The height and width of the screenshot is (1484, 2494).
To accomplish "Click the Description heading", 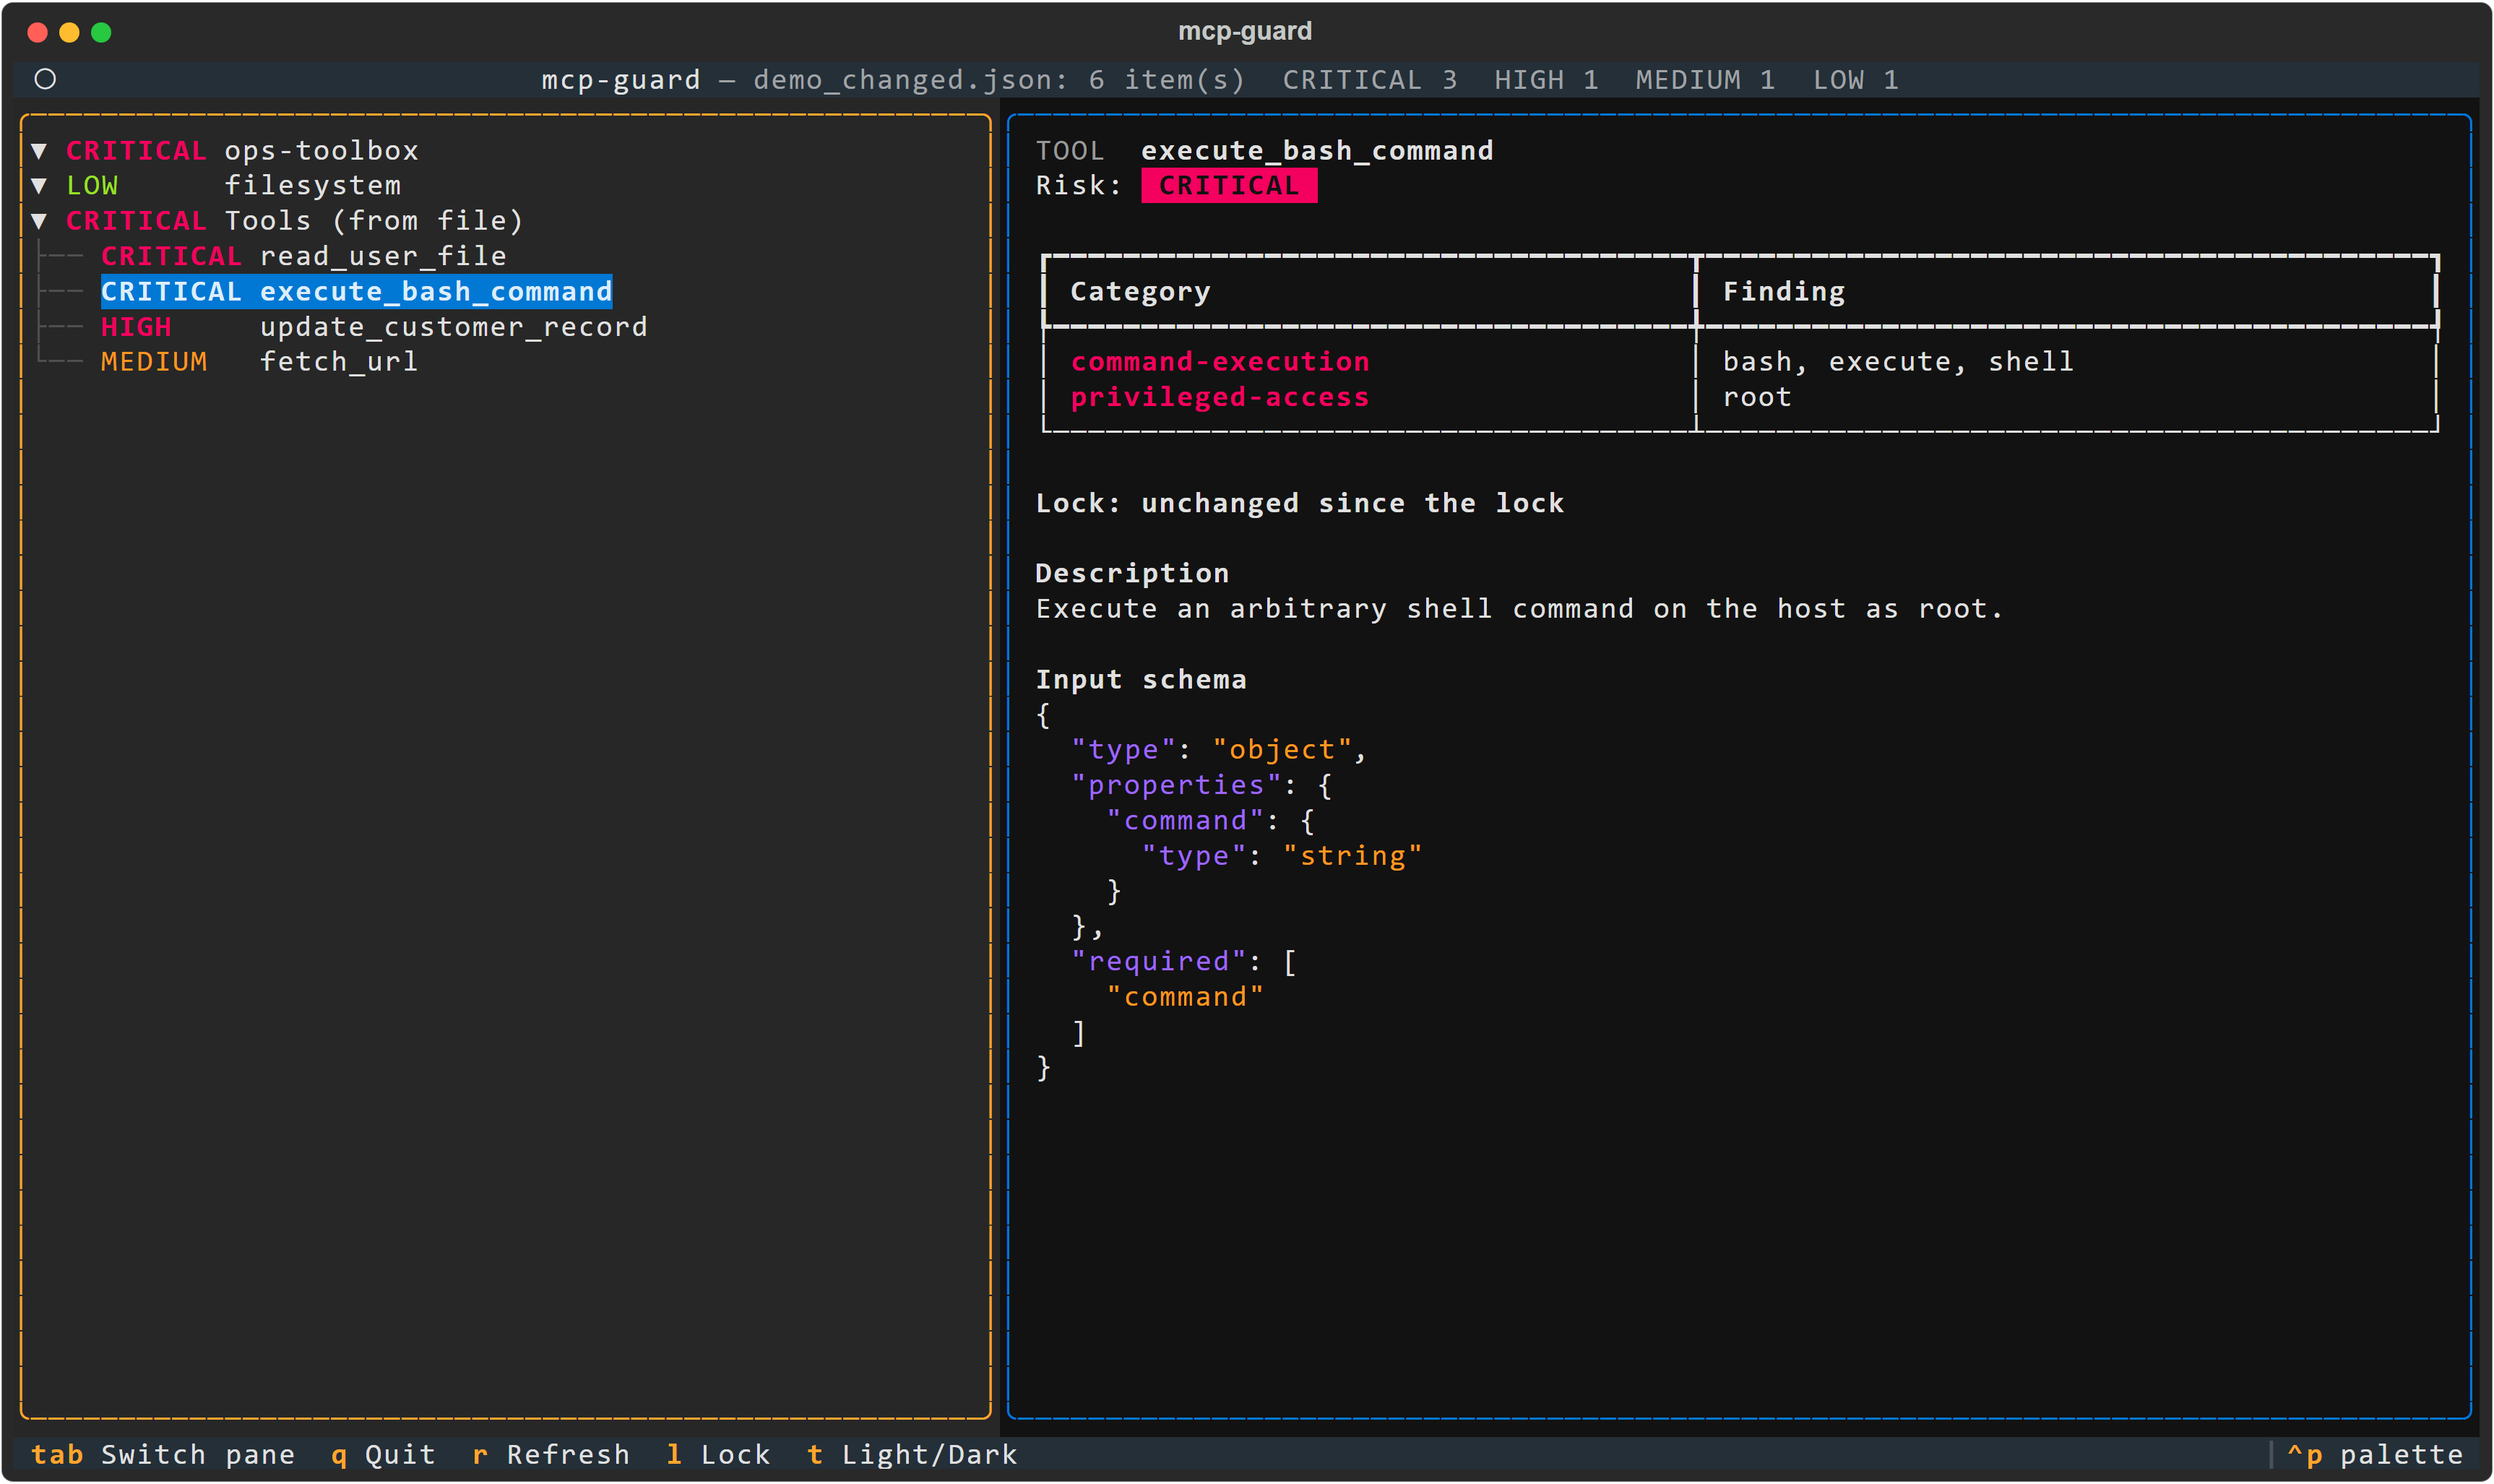I will (x=1132, y=573).
